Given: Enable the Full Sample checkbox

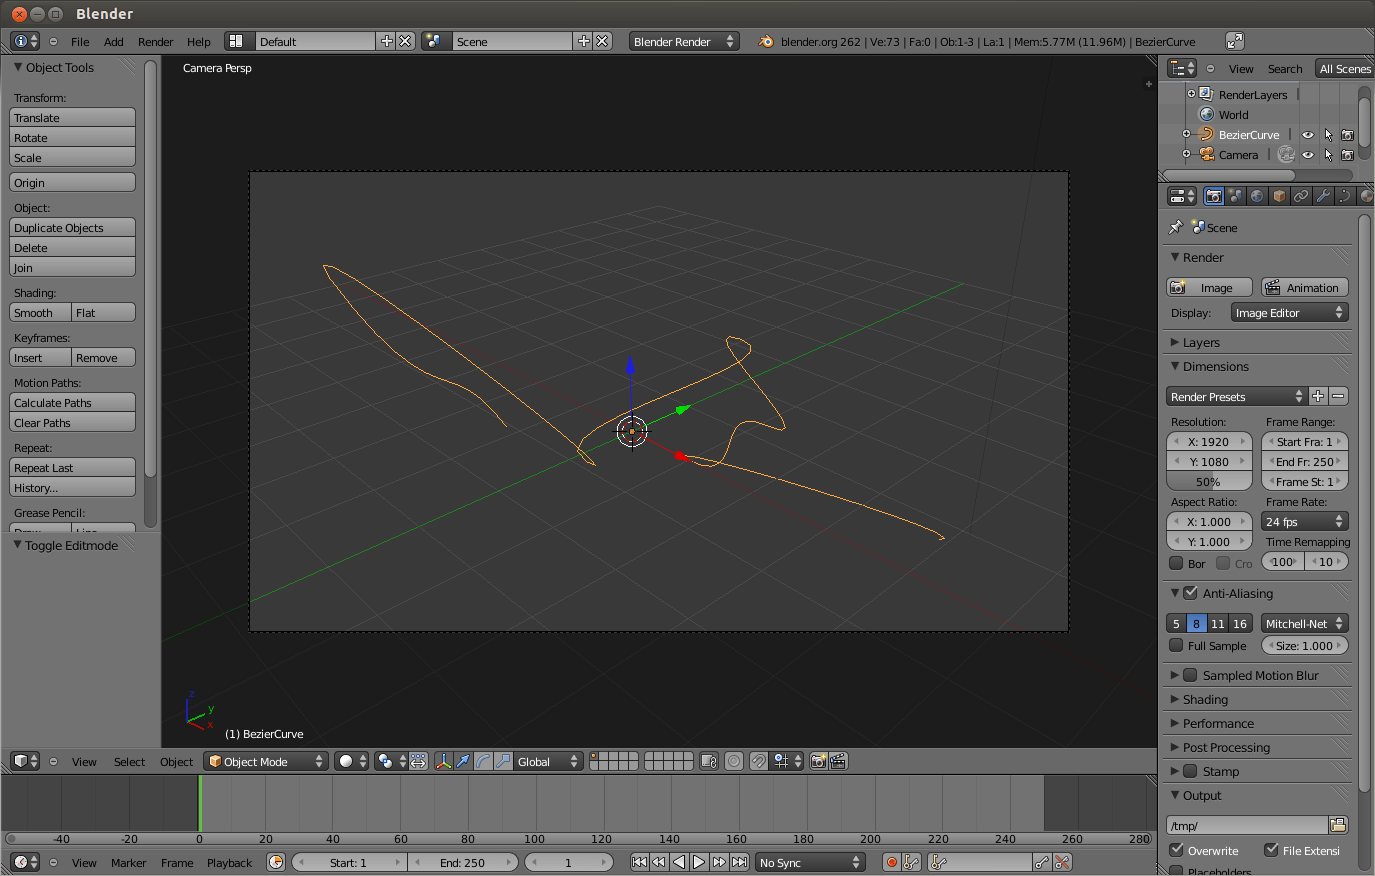Looking at the screenshot, I should point(1176,645).
